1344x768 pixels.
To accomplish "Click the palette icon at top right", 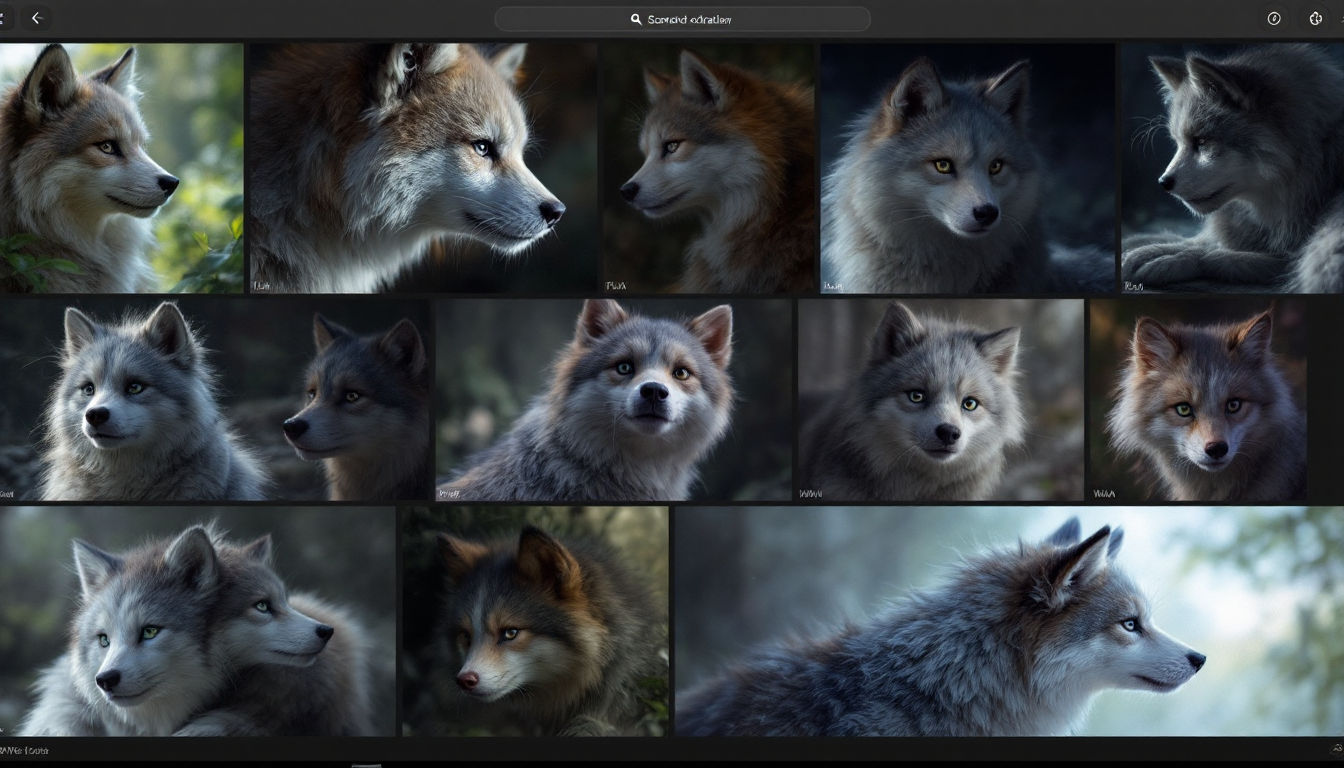I will 1316,18.
